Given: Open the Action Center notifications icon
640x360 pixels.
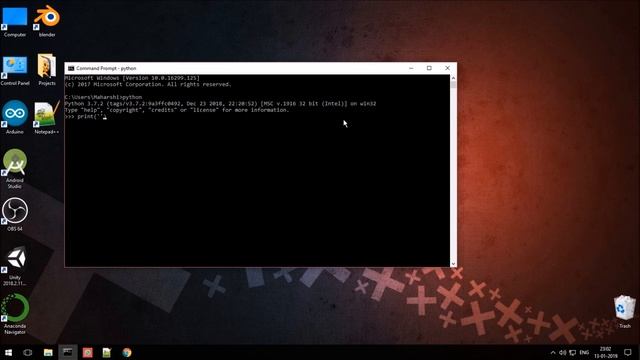Looking at the screenshot, I should (x=628, y=353).
